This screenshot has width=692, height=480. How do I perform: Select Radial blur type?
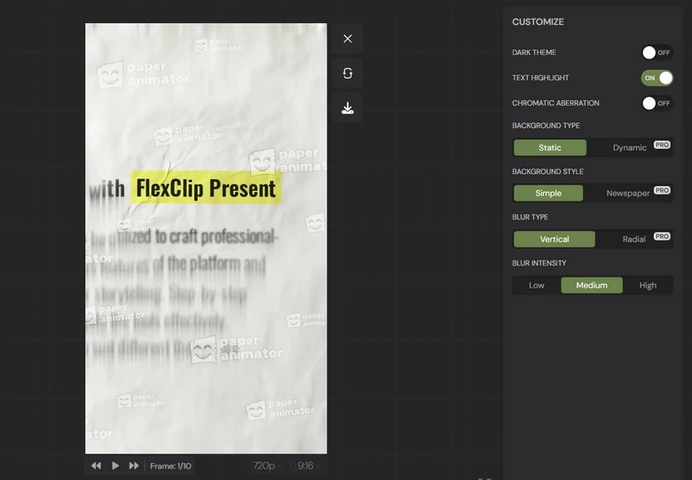pos(634,239)
